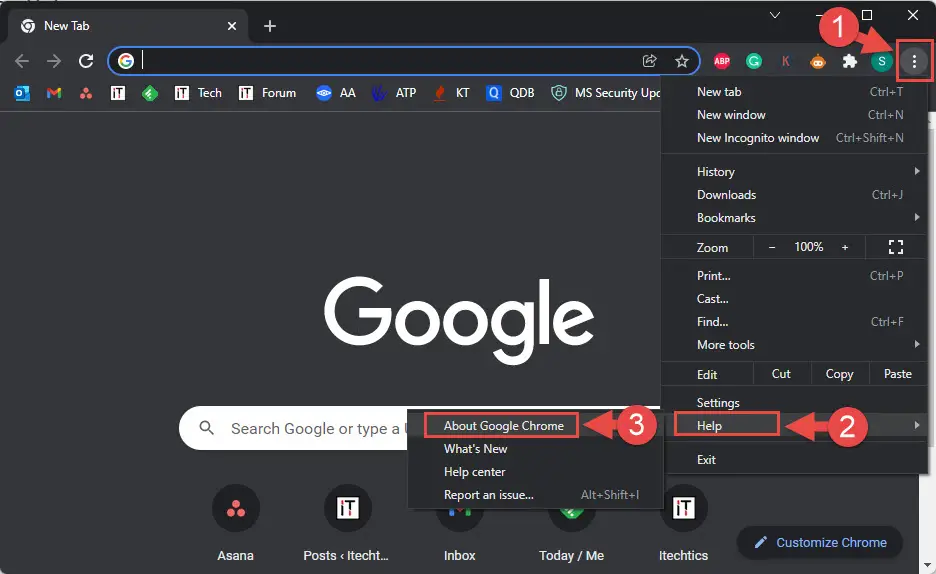Open Help center from submenu

click(535, 472)
